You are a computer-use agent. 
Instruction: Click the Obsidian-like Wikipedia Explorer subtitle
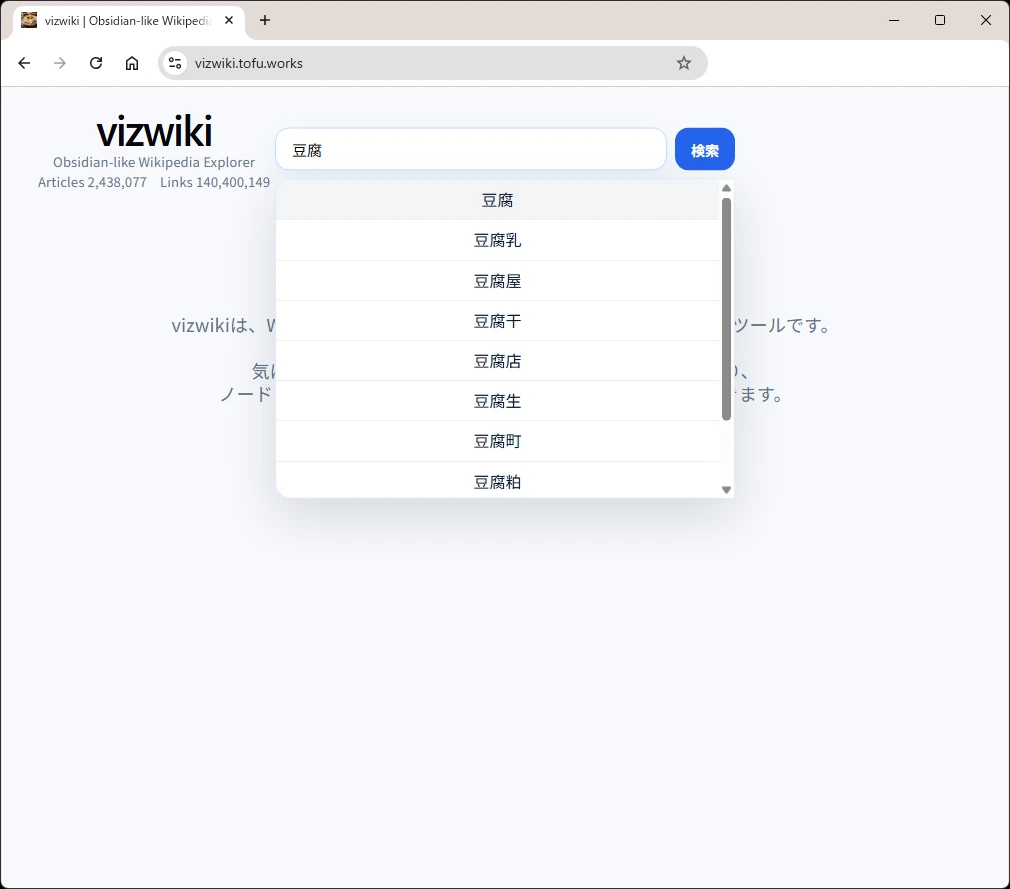pyautogui.click(x=154, y=162)
